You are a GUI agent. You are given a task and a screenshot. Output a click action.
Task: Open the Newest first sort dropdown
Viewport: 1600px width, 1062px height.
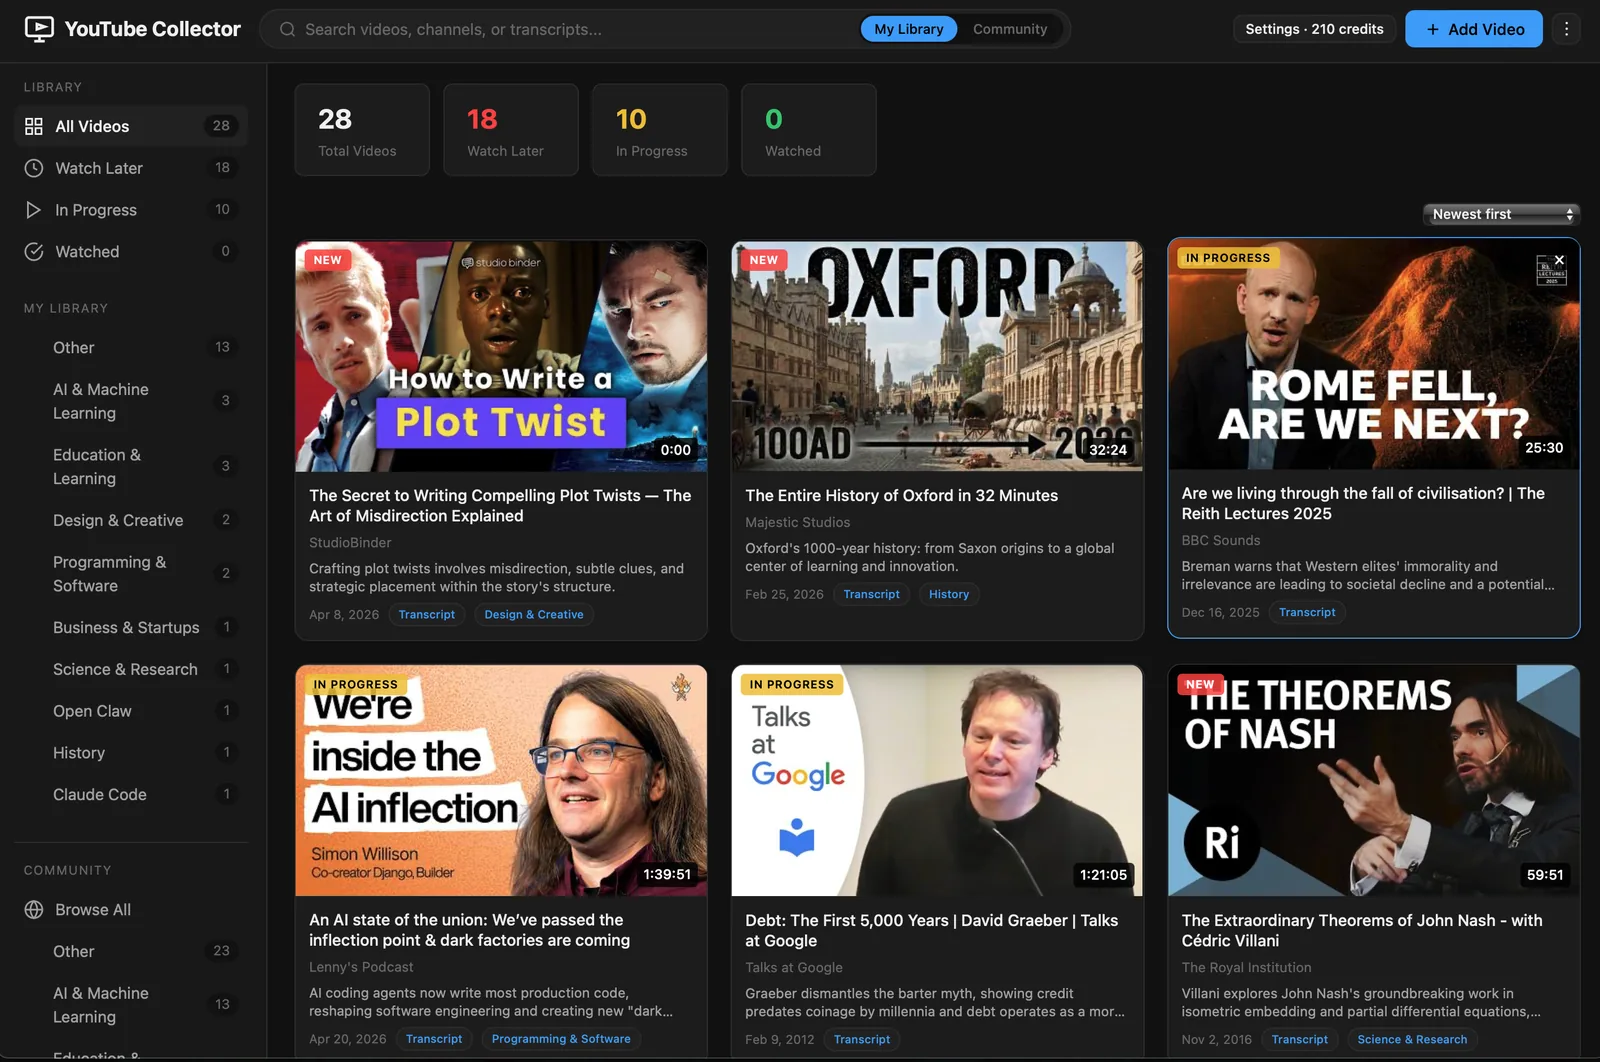click(x=1501, y=214)
